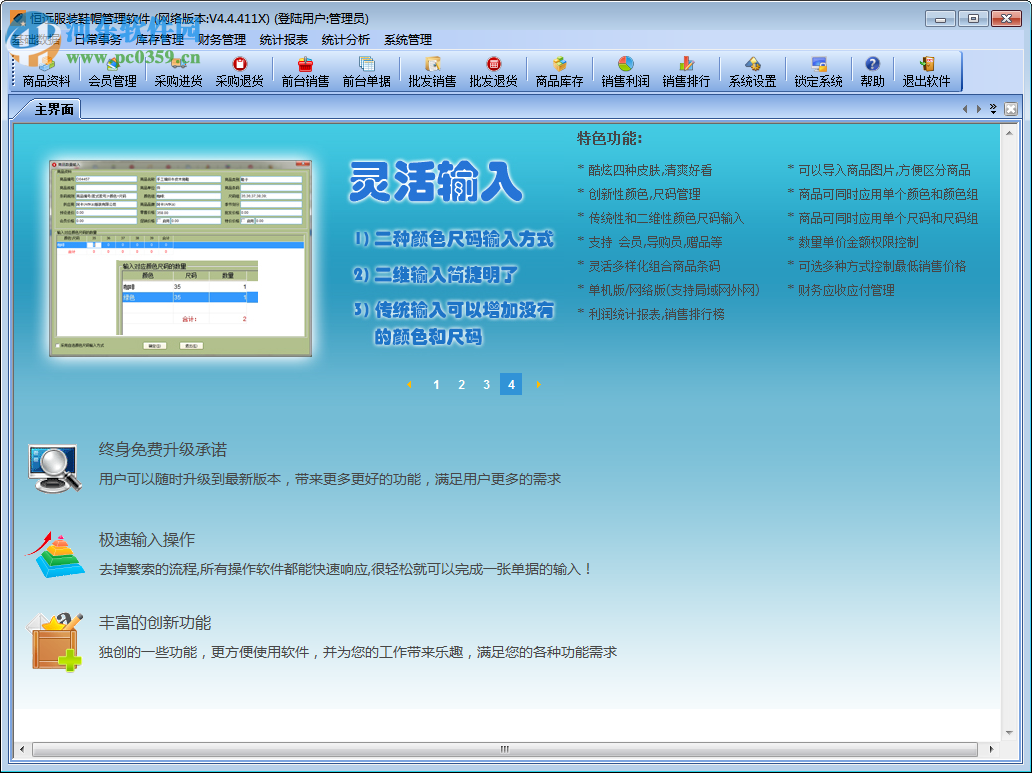Screen dimensions: 1032x773
Task: Click 酷炫四种皮肤,清爽好看 feature text
Action: pyautogui.click(x=650, y=171)
